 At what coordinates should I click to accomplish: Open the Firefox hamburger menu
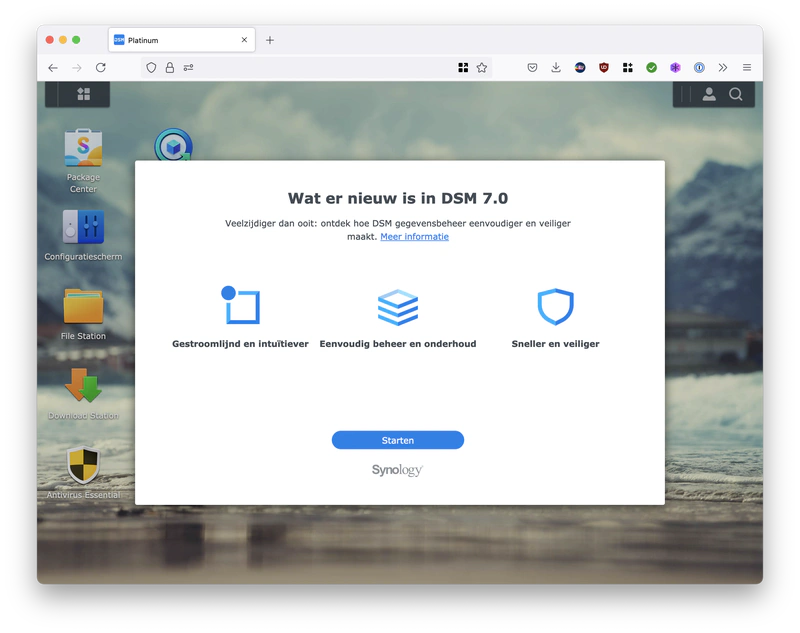746,68
